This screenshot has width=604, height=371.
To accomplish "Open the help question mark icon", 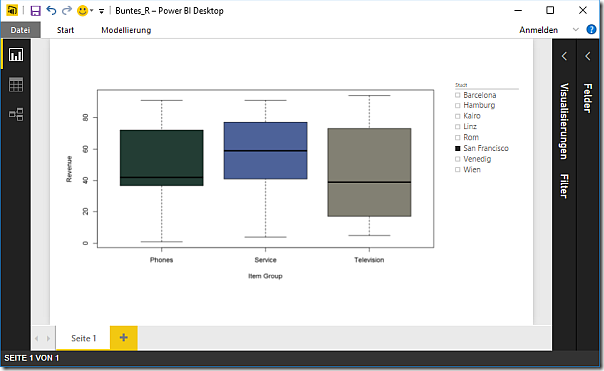I will [x=591, y=29].
